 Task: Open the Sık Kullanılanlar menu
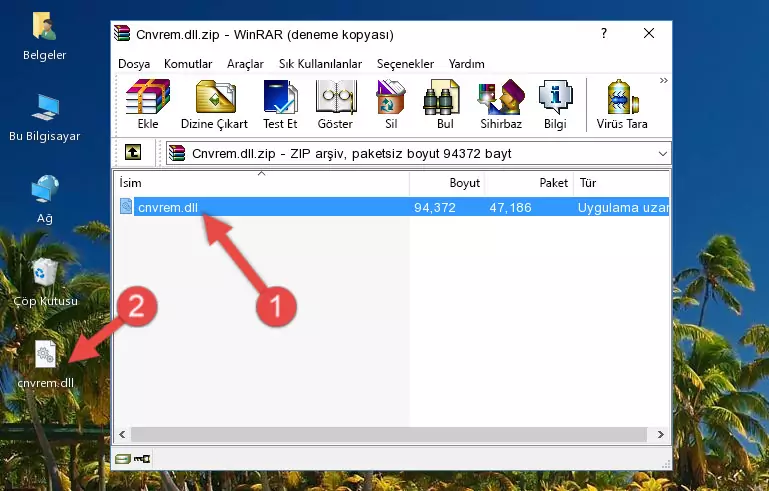point(320,64)
